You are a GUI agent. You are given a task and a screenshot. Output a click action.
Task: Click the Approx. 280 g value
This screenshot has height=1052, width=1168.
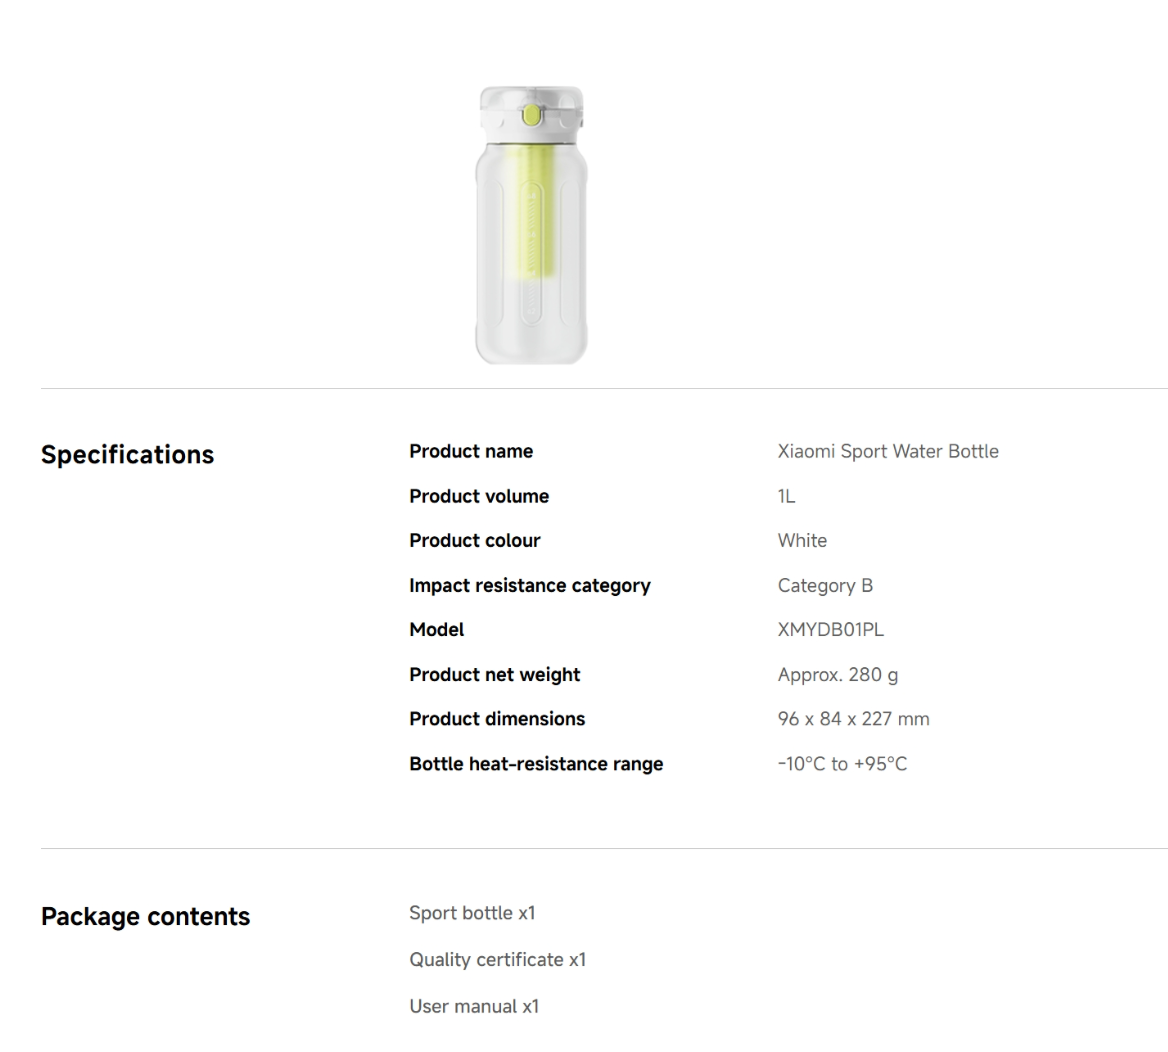coord(838,674)
